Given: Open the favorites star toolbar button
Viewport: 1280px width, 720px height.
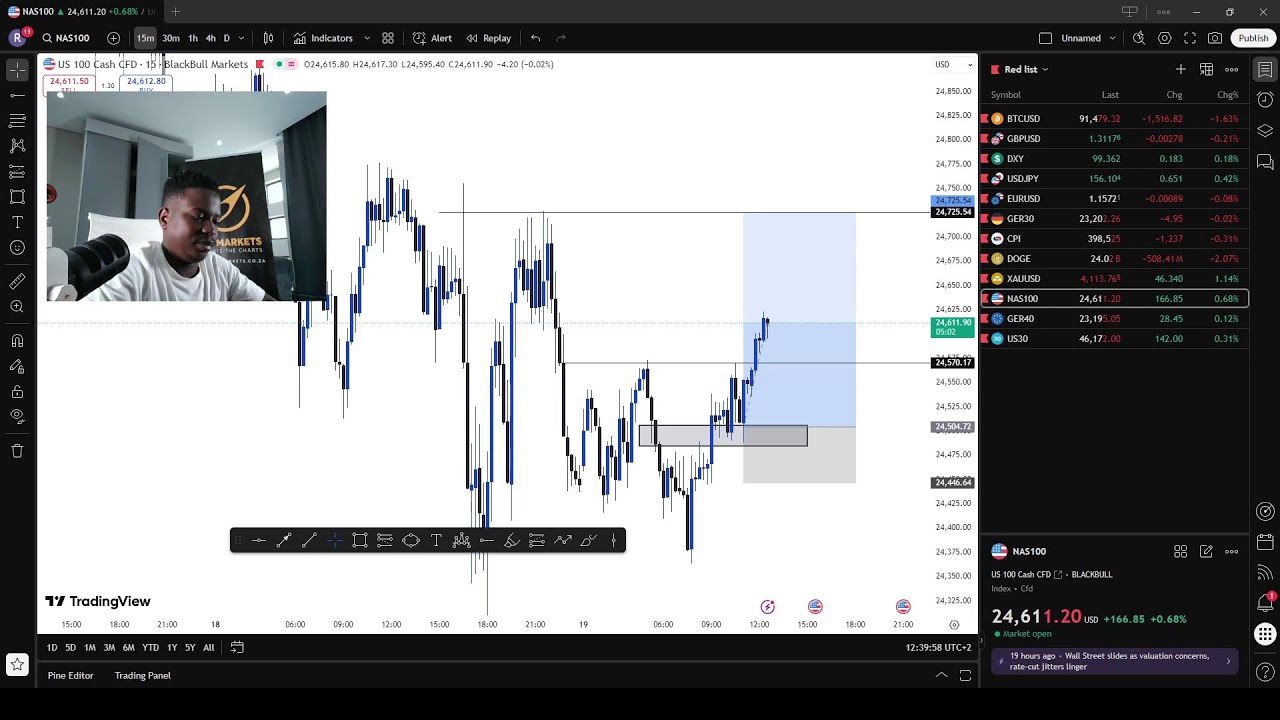Looking at the screenshot, I should click(x=17, y=664).
